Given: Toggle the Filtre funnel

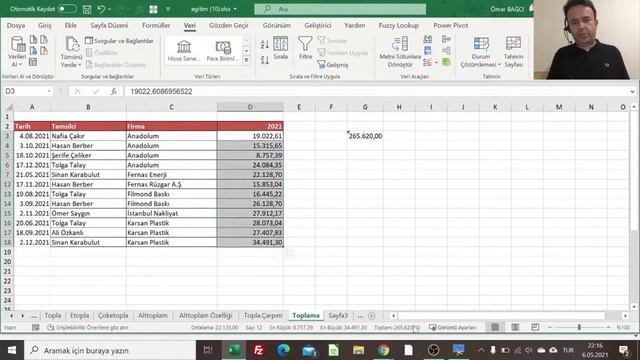Looking at the screenshot, I should click(305, 48).
